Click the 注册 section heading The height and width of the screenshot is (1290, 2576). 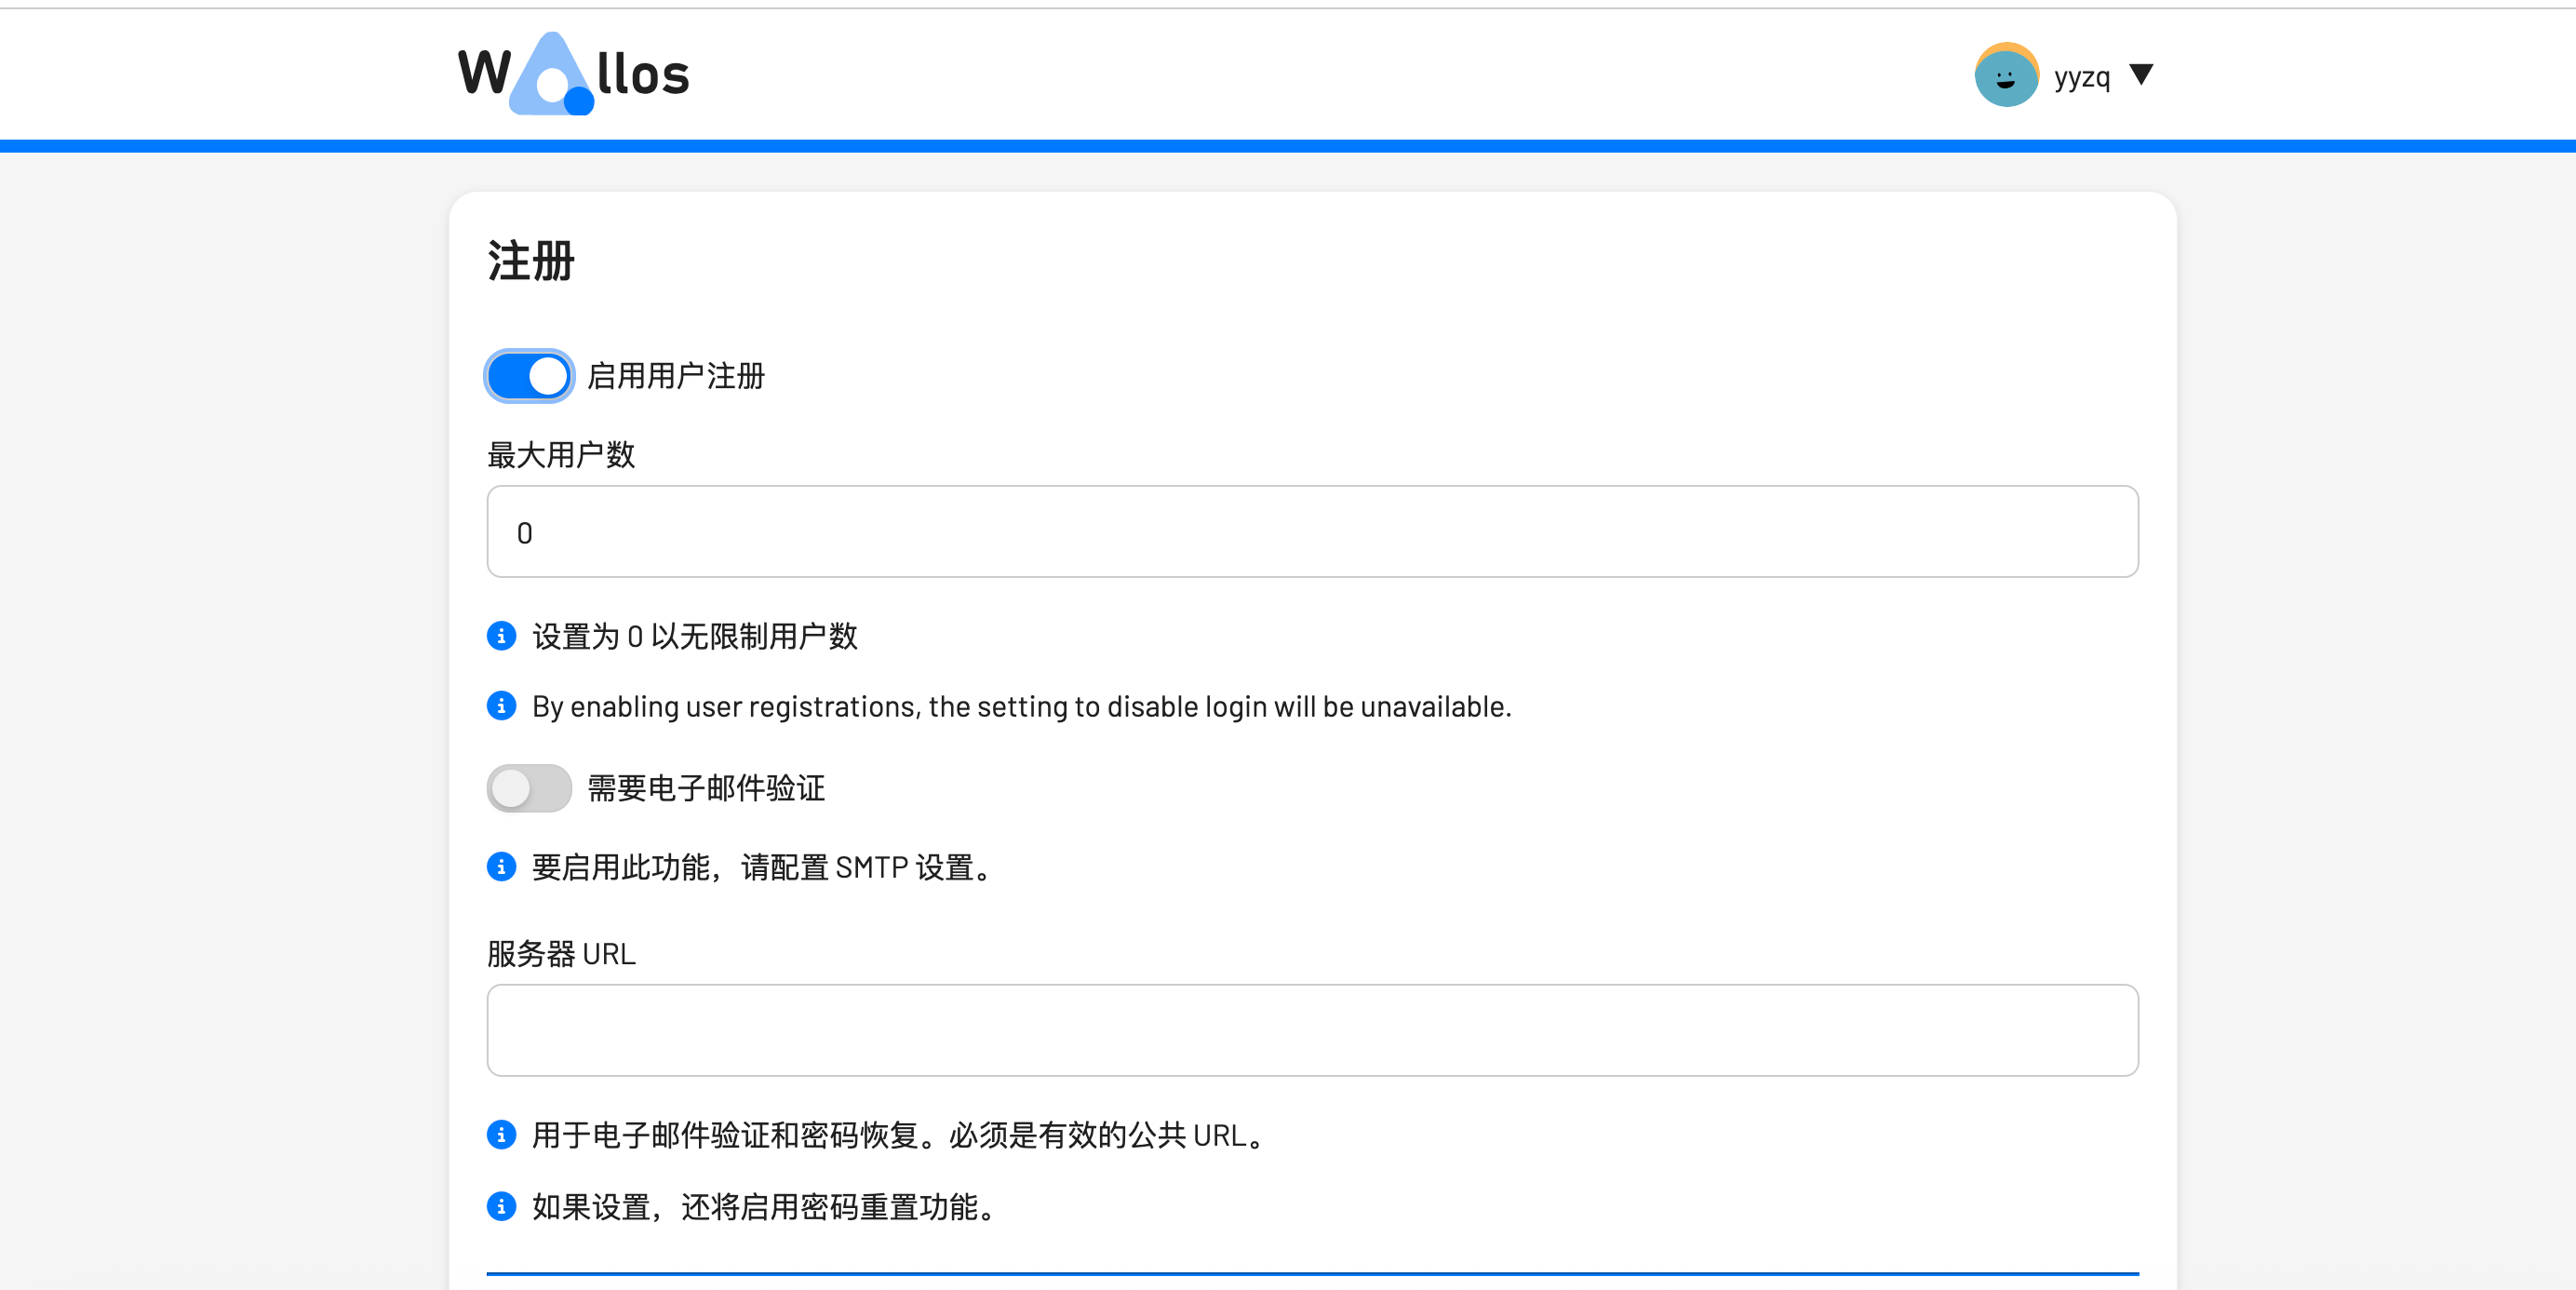pos(531,261)
